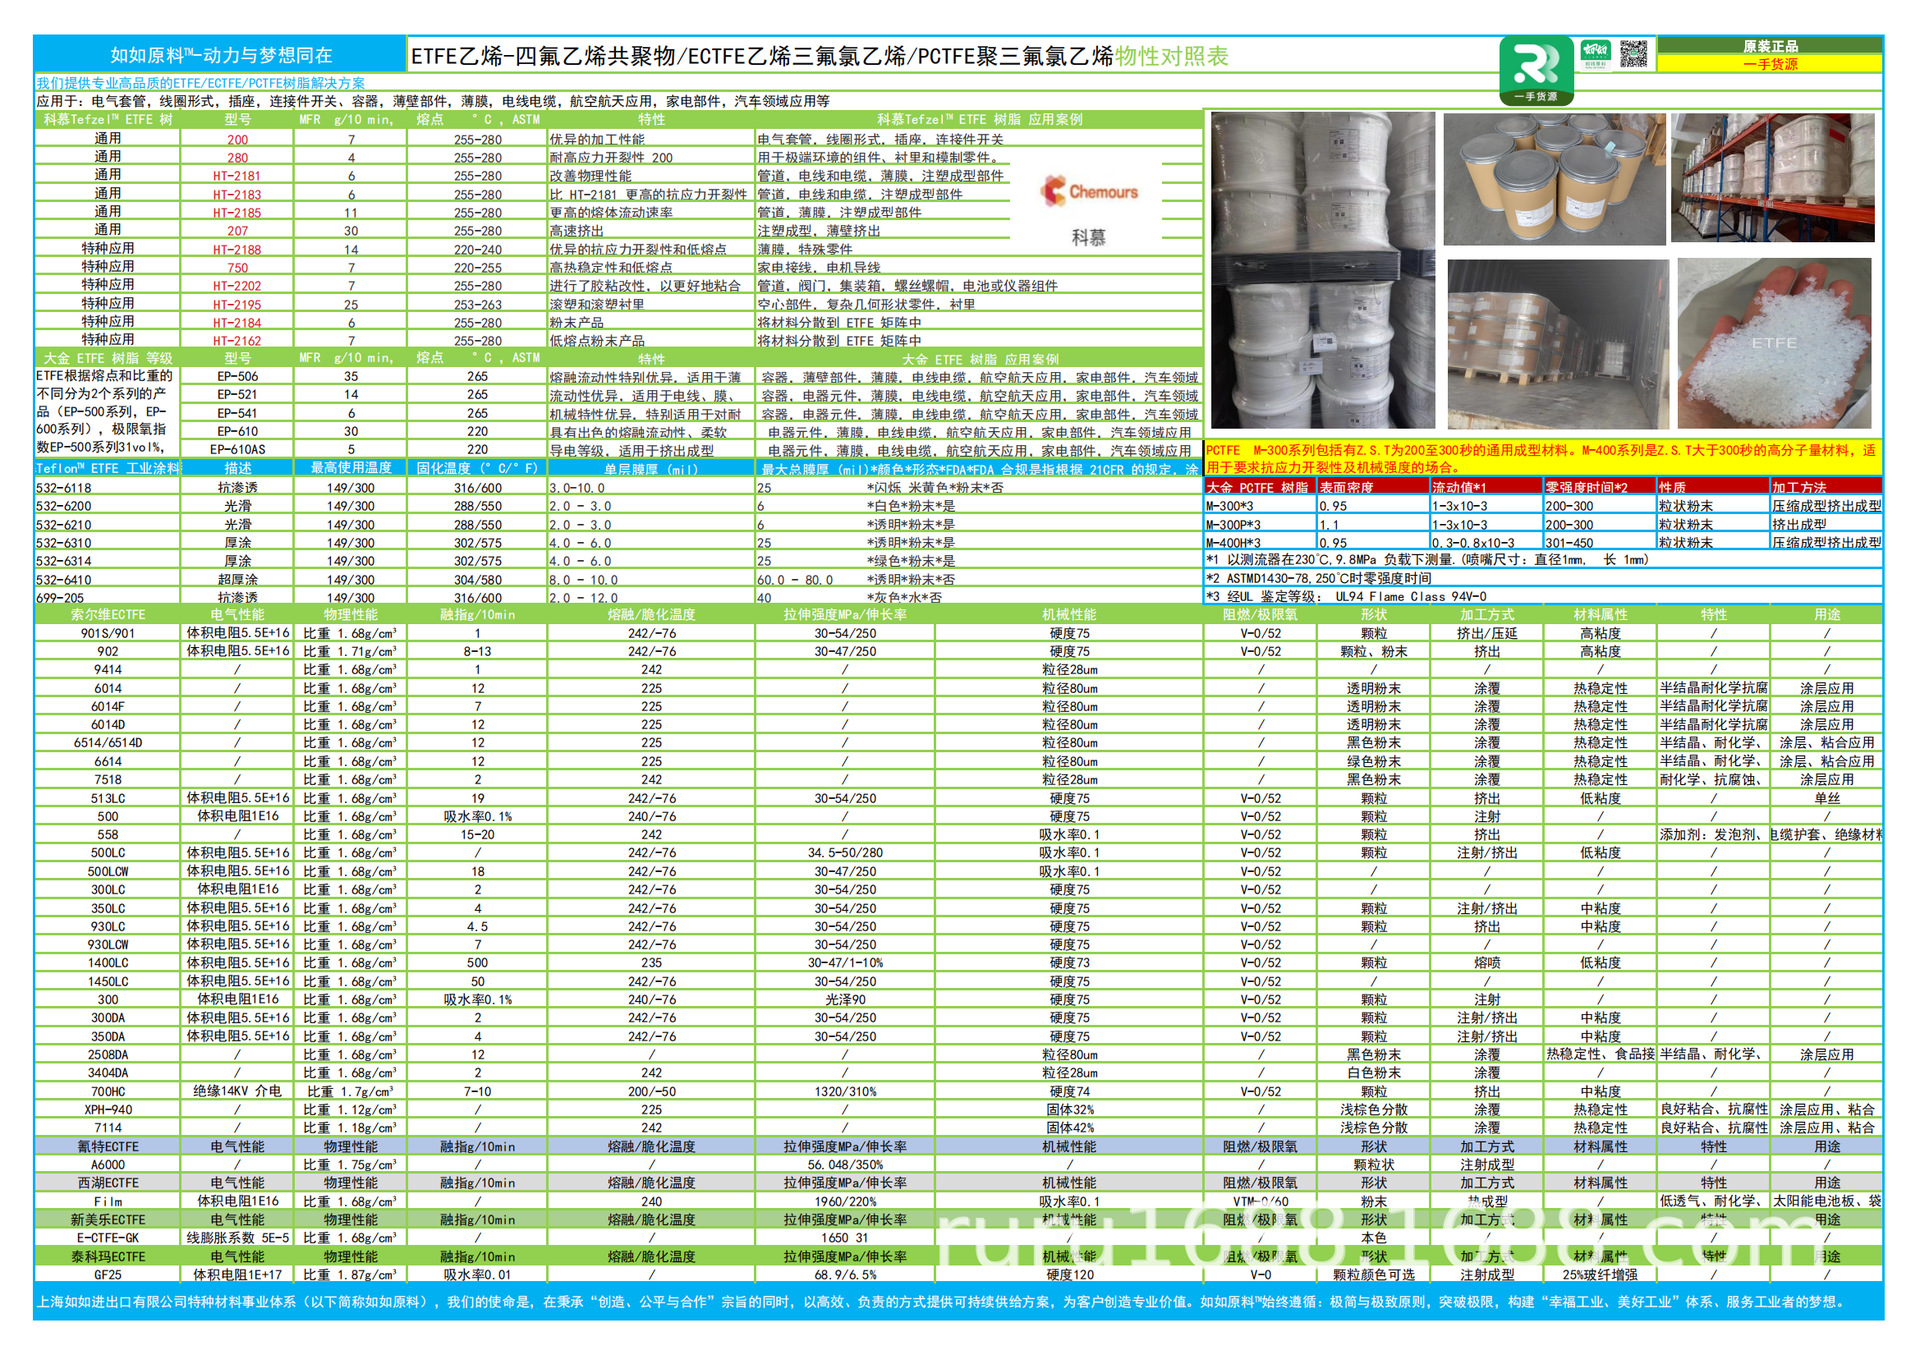Click the dark green 原装正品 banner
The width and height of the screenshot is (1920, 1357).
[1769, 46]
